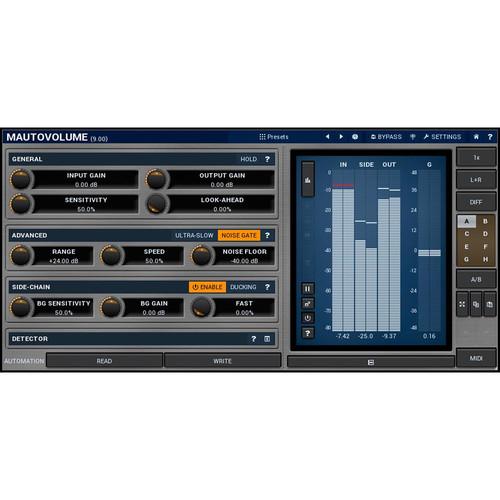Open the SETTINGS menu
Viewport: 500px width, 500px height.
(x=442, y=137)
